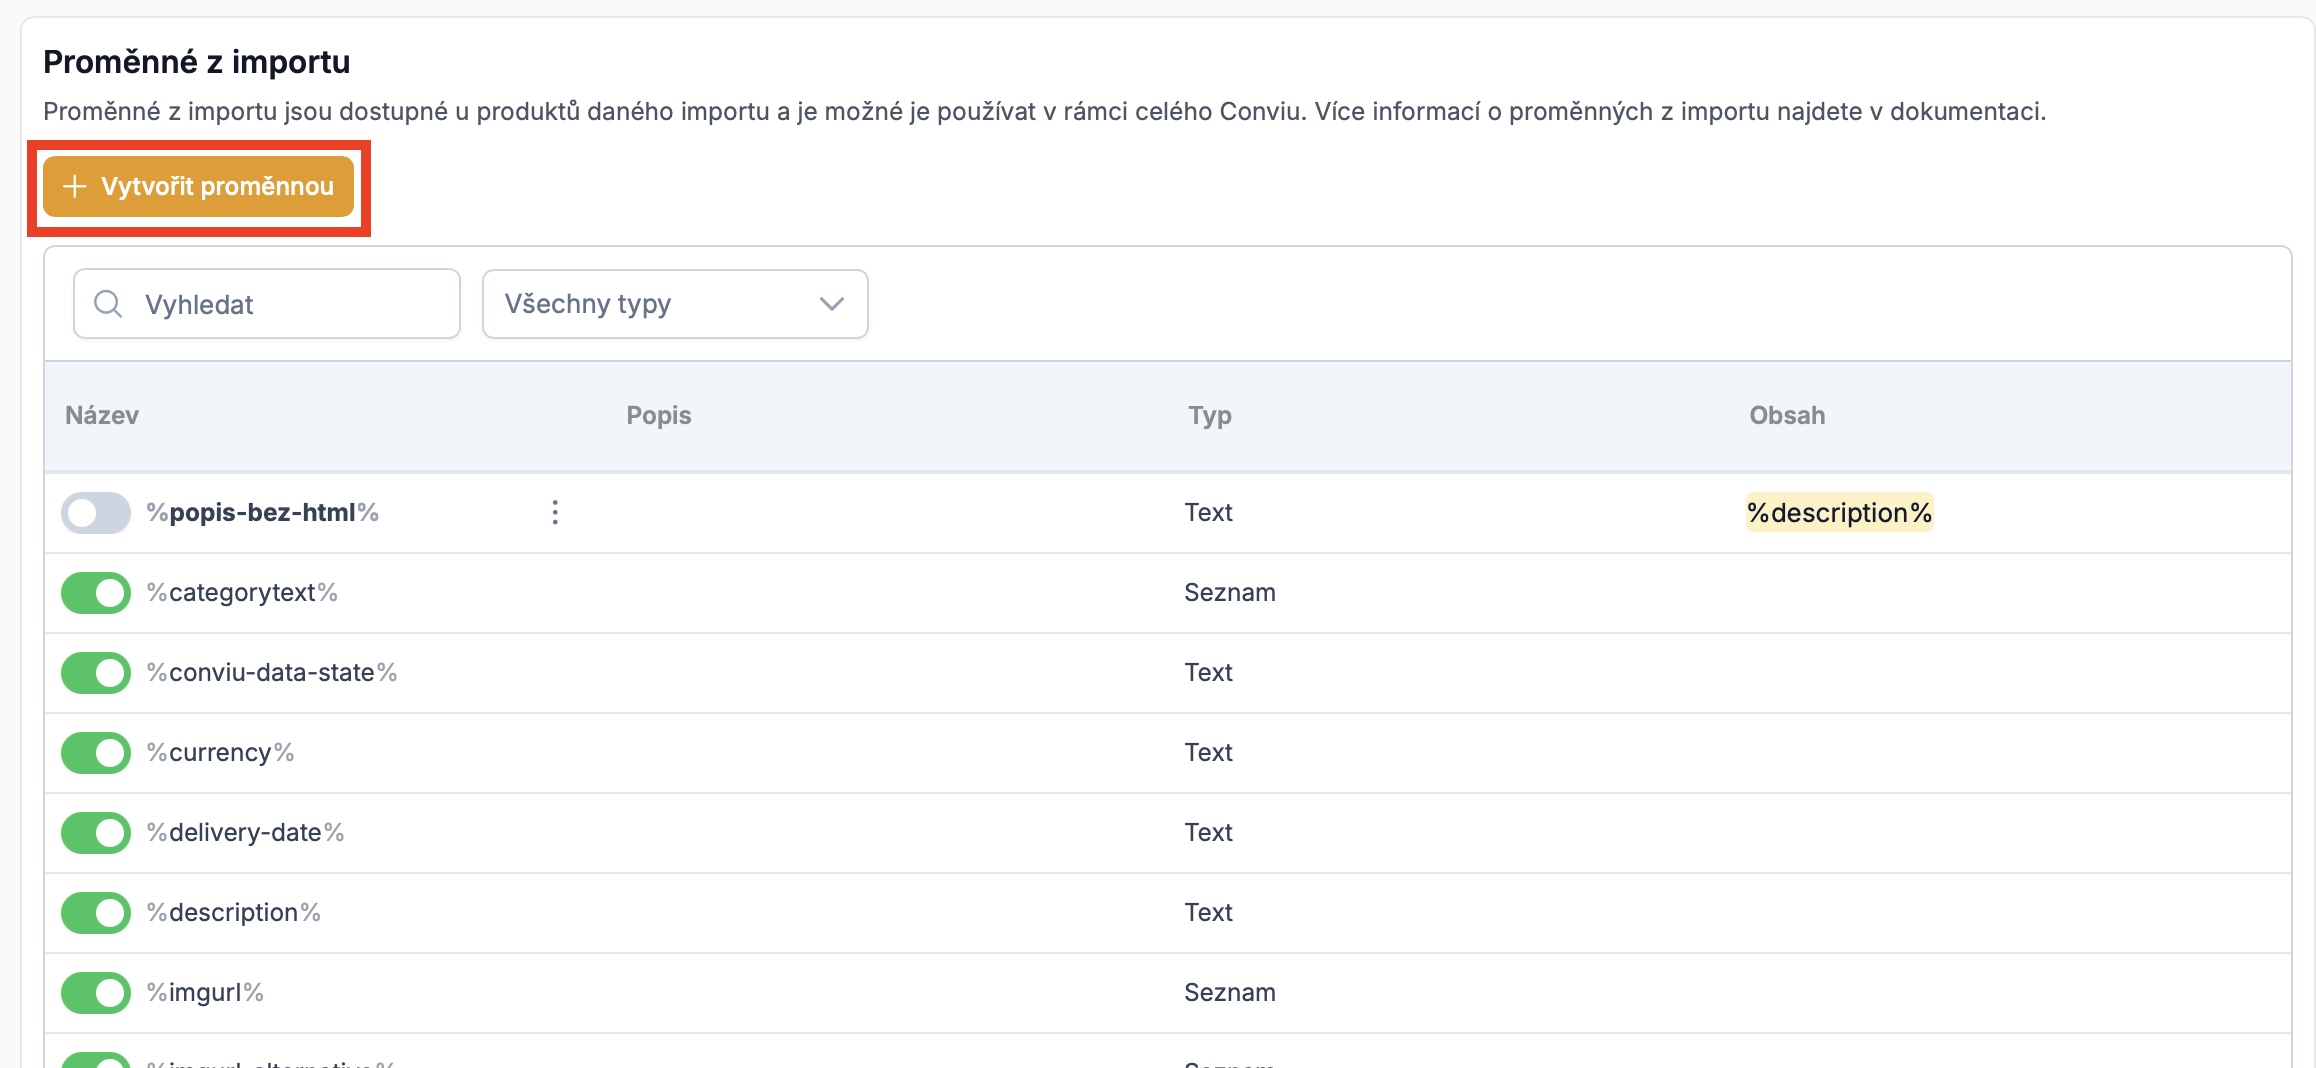Viewport: 2316px width, 1068px height.
Task: Disable the categorytext variable toggle
Action: tap(96, 593)
